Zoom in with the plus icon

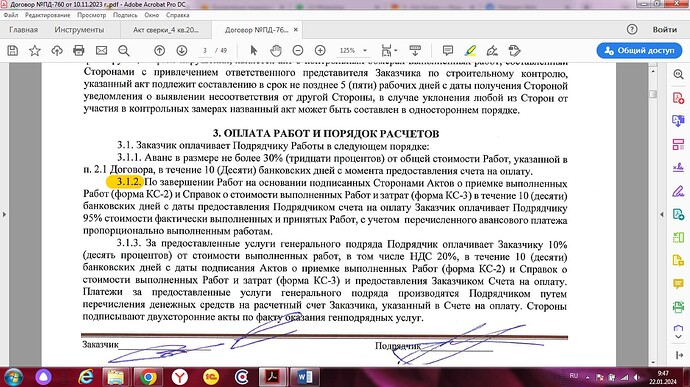320,51
